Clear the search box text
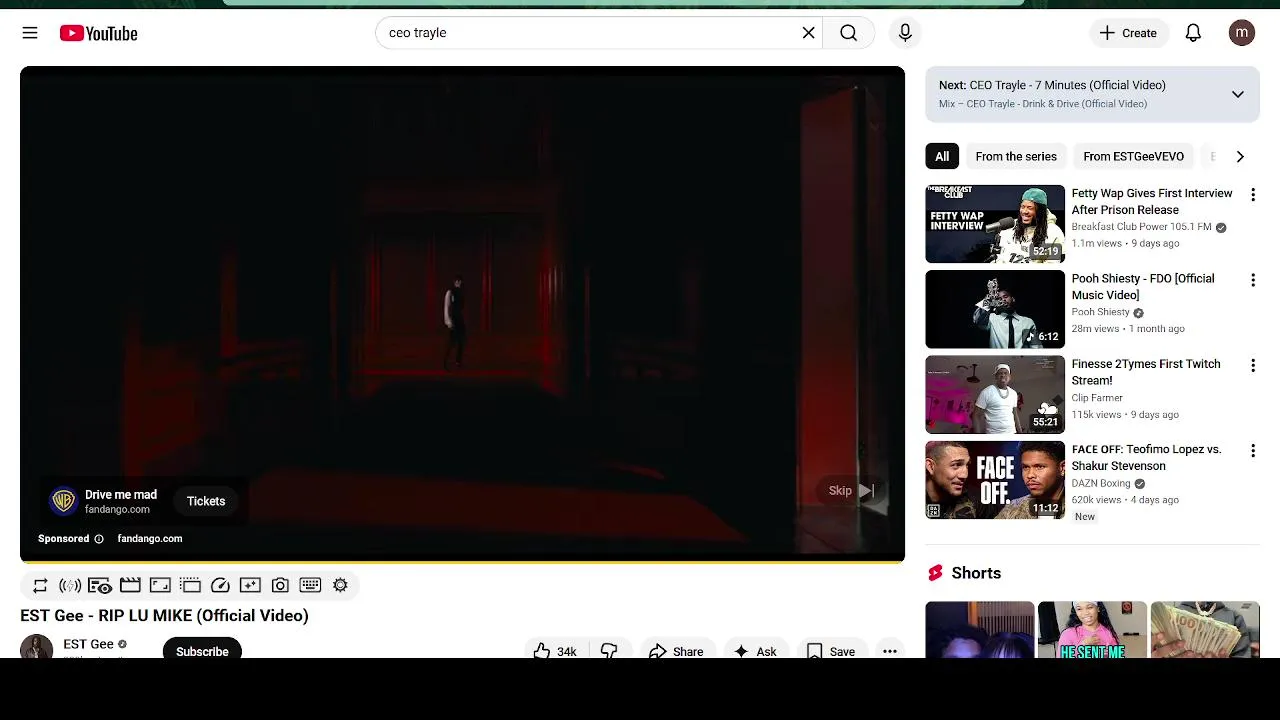 pos(808,33)
